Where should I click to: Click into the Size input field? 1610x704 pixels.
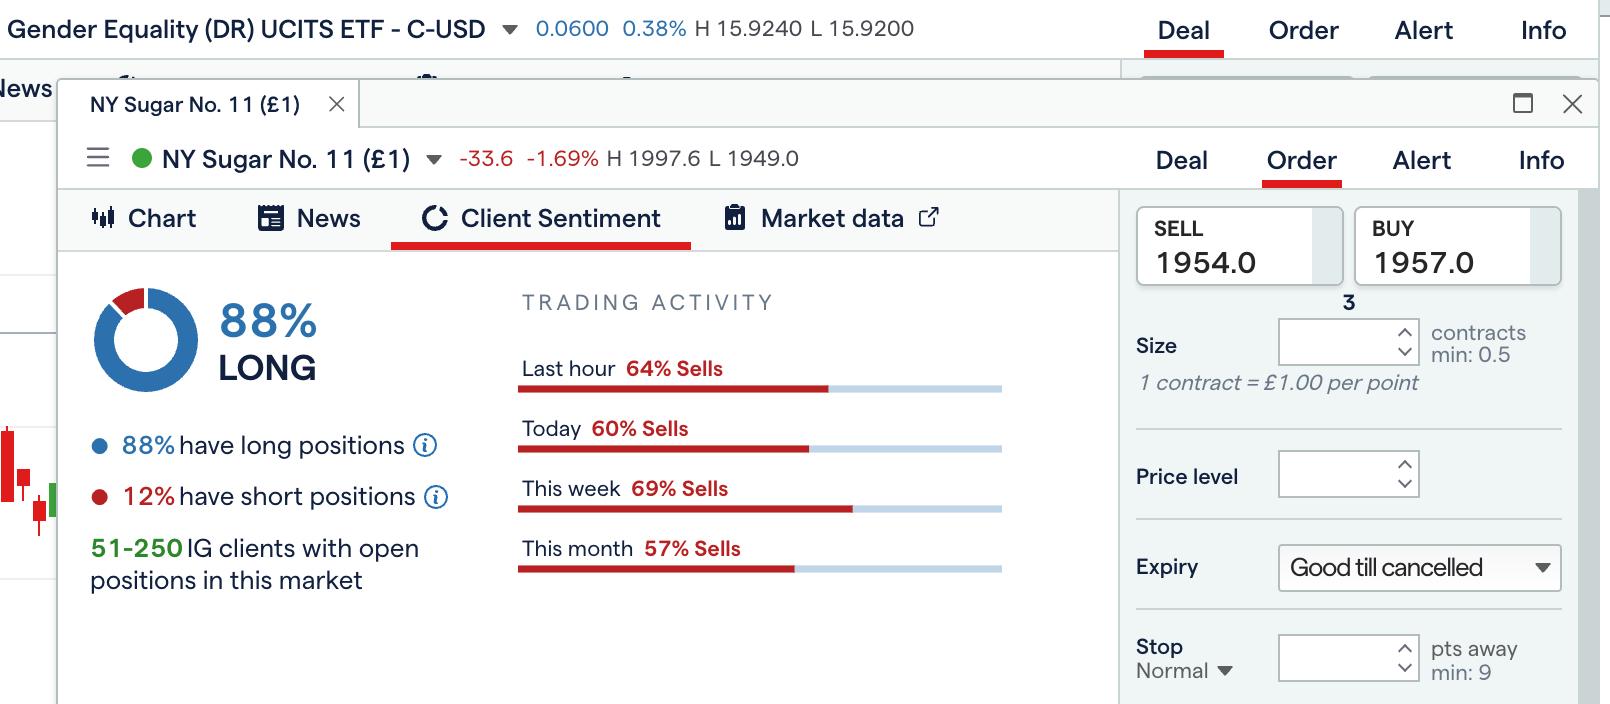(x=1337, y=342)
